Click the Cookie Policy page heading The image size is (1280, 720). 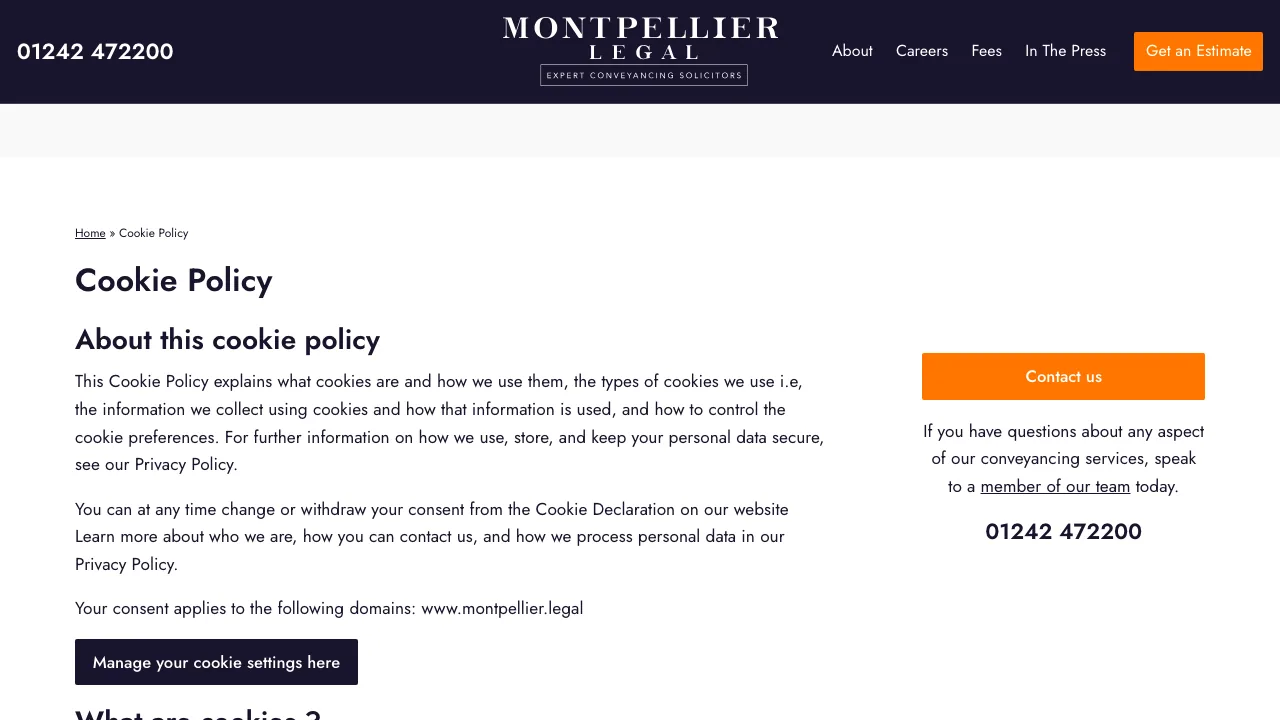coord(173,281)
